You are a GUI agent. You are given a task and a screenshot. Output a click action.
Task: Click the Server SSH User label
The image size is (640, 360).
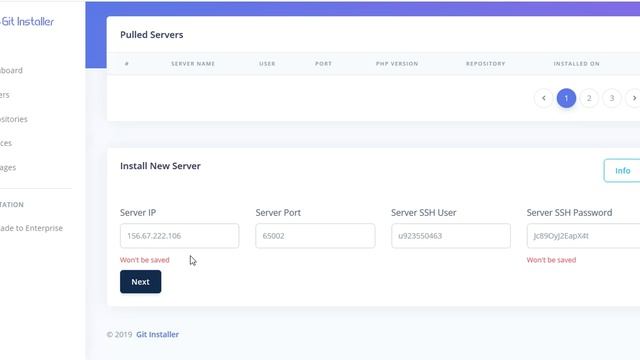(x=424, y=213)
